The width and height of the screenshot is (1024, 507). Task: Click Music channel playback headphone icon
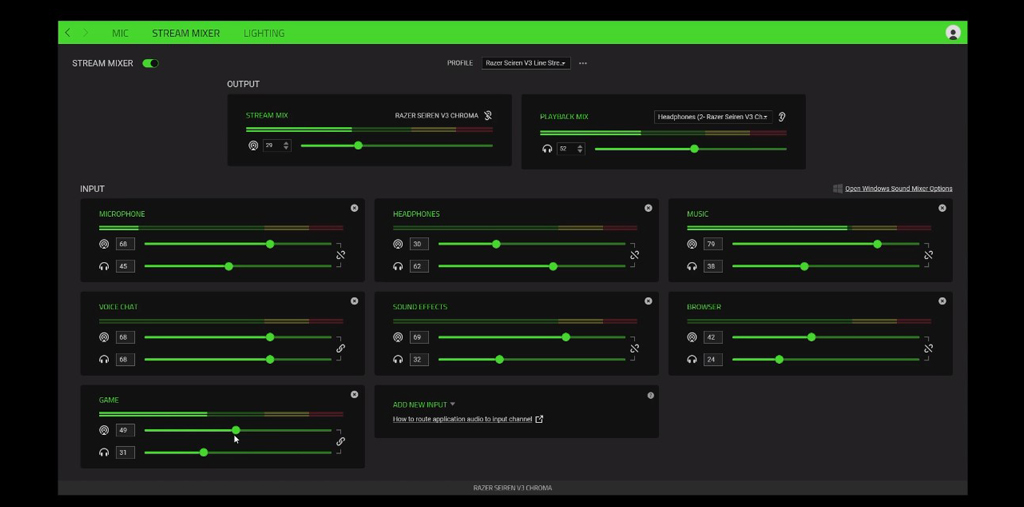click(692, 267)
